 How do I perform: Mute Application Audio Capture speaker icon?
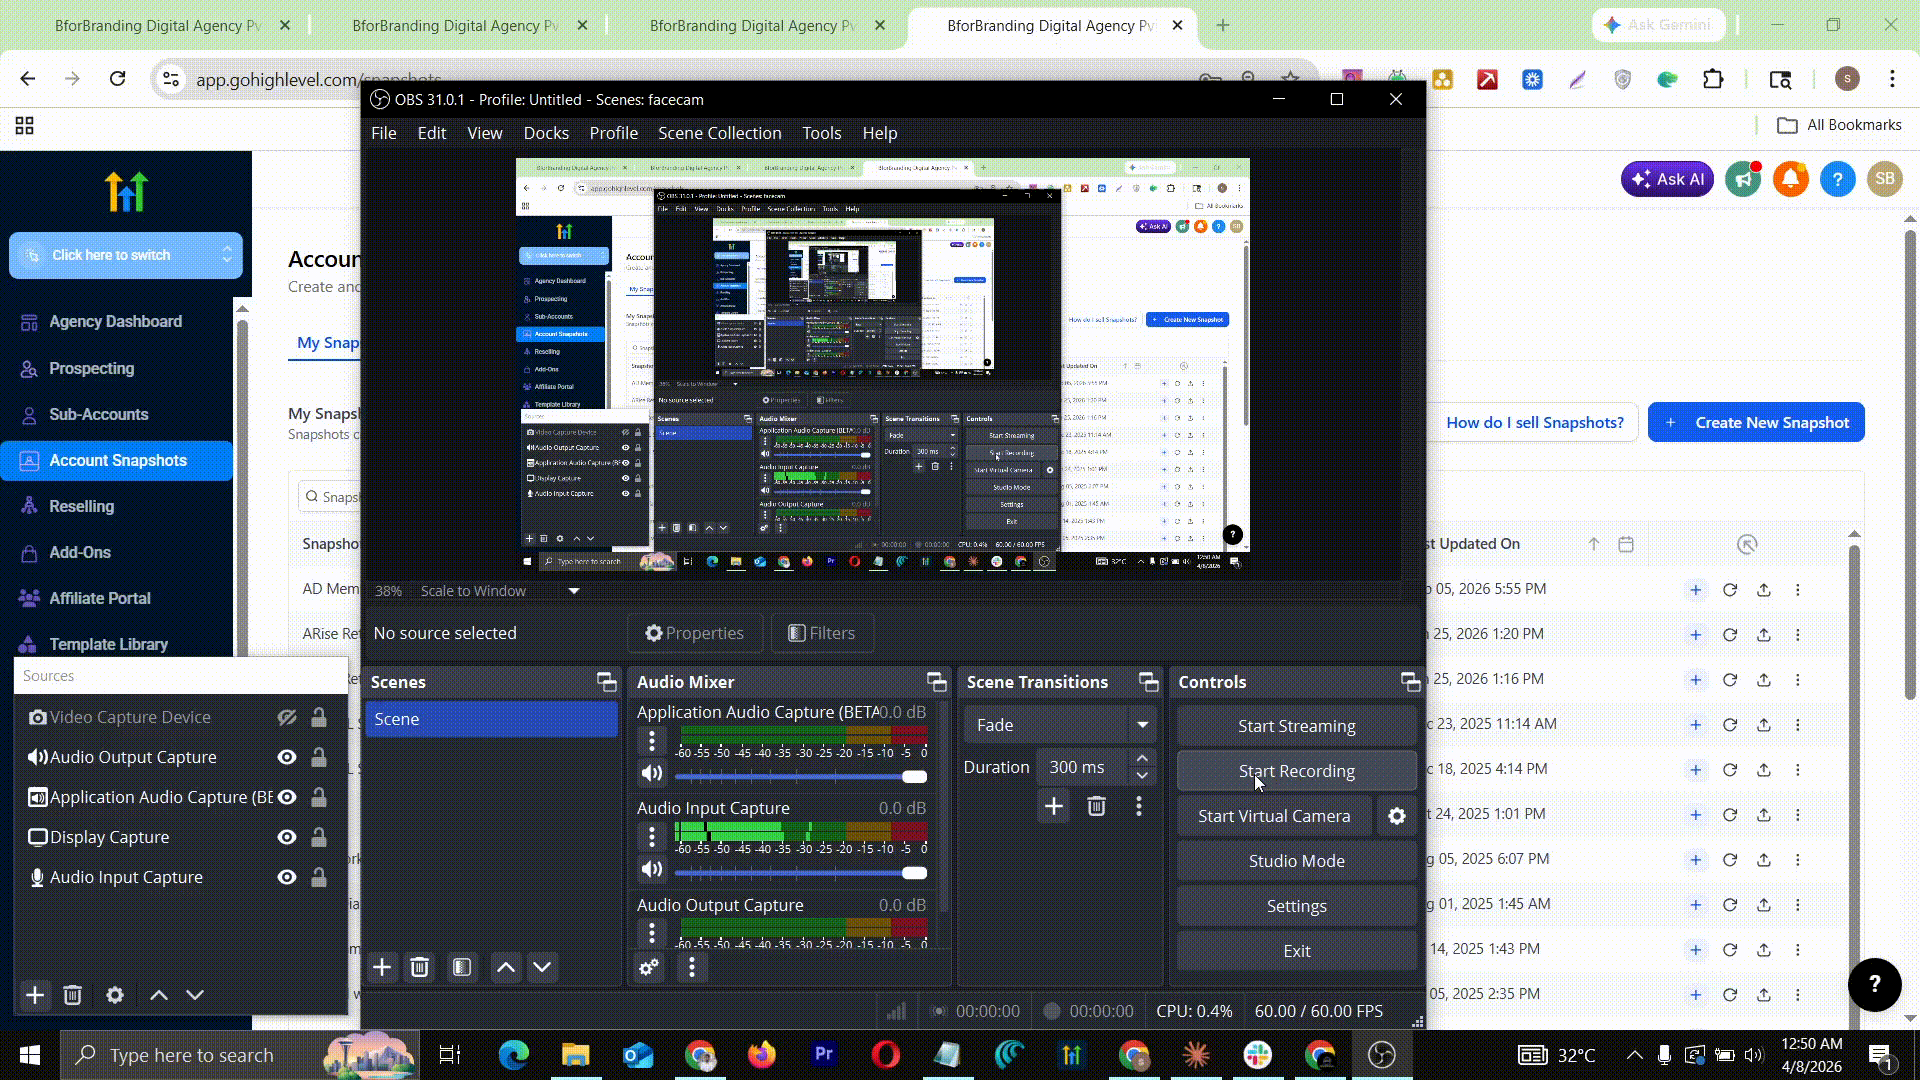click(x=652, y=773)
